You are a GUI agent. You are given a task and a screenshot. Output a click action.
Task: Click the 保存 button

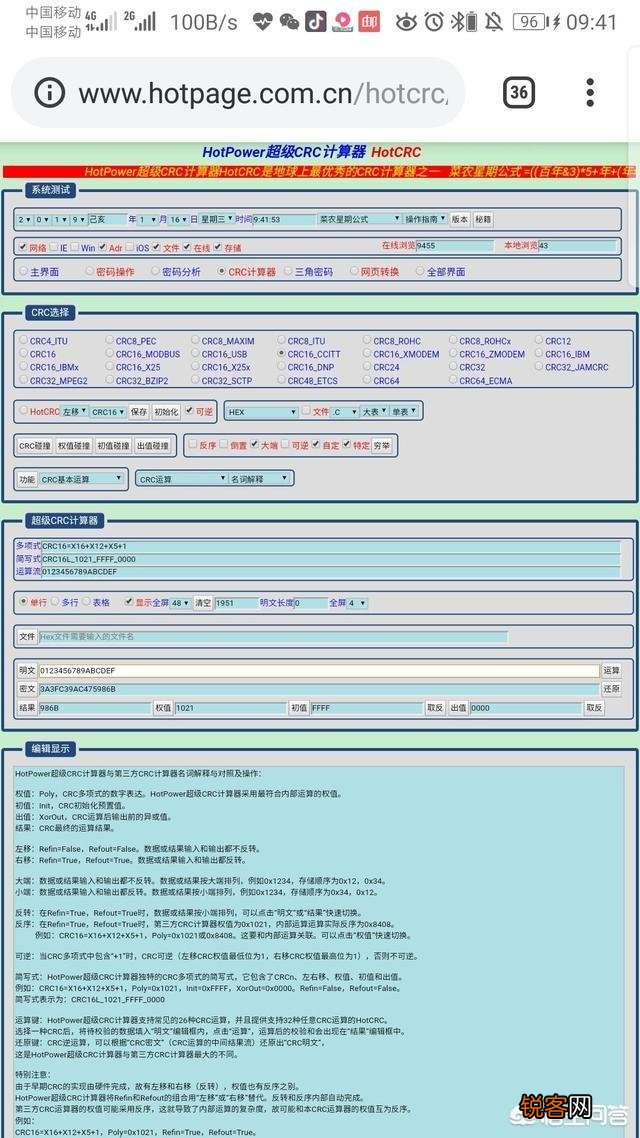(x=139, y=412)
